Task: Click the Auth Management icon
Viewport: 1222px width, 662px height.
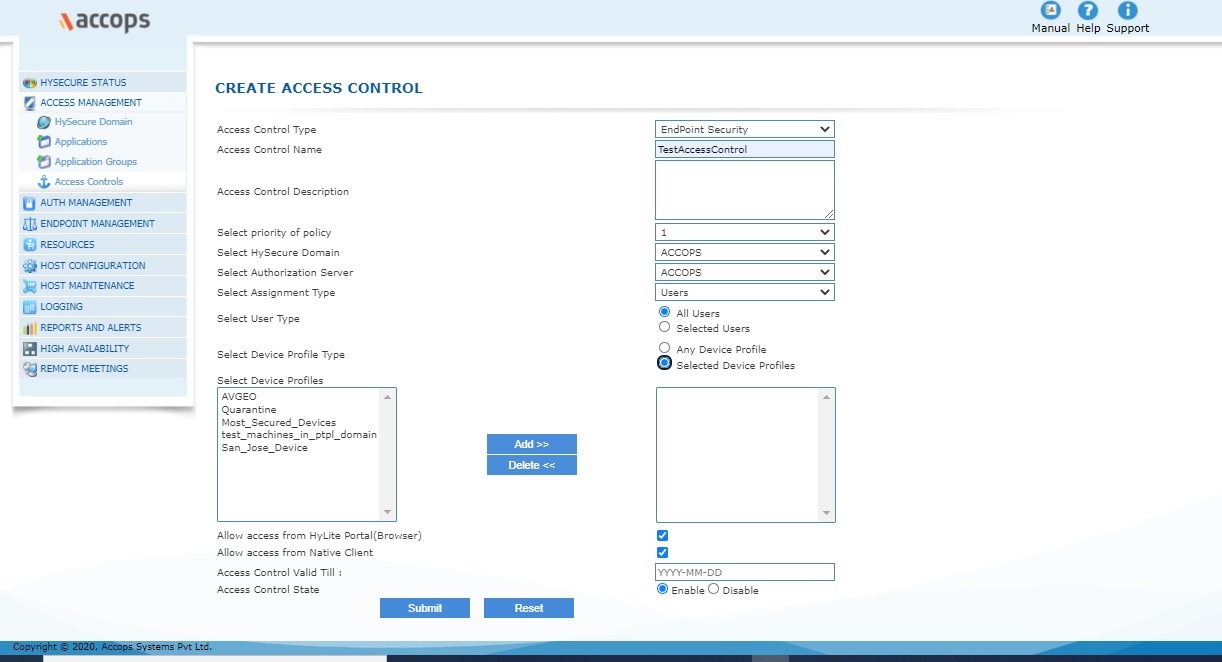Action: pyautogui.click(x=30, y=203)
